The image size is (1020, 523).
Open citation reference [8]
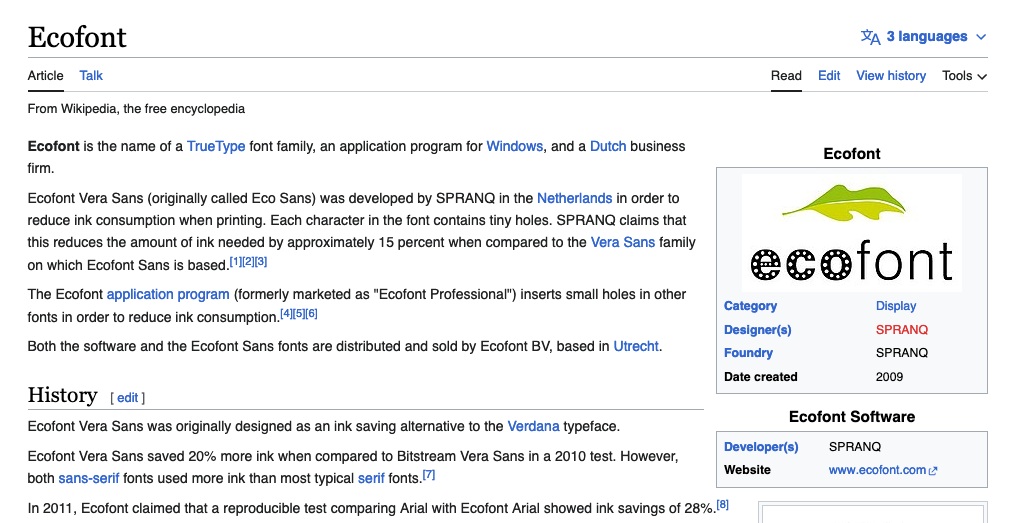pyautogui.click(x=722, y=505)
